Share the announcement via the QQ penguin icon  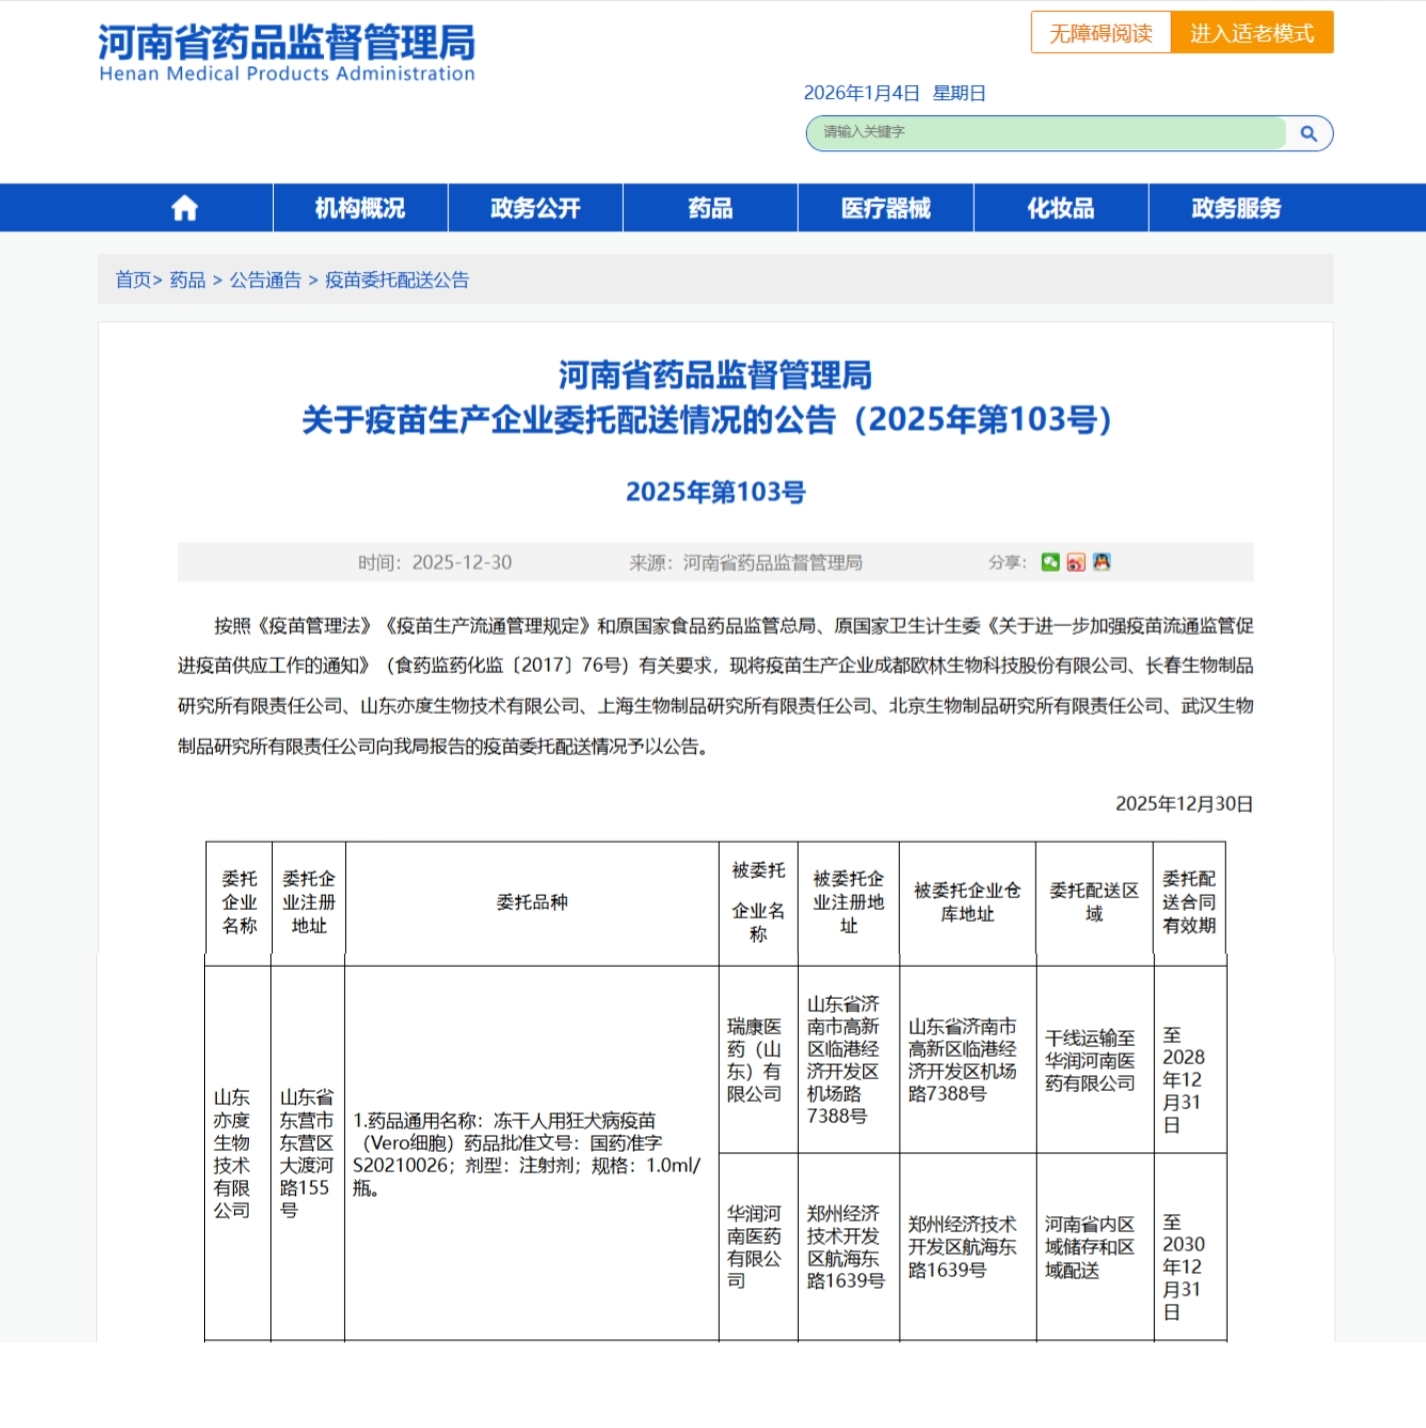(x=1101, y=562)
